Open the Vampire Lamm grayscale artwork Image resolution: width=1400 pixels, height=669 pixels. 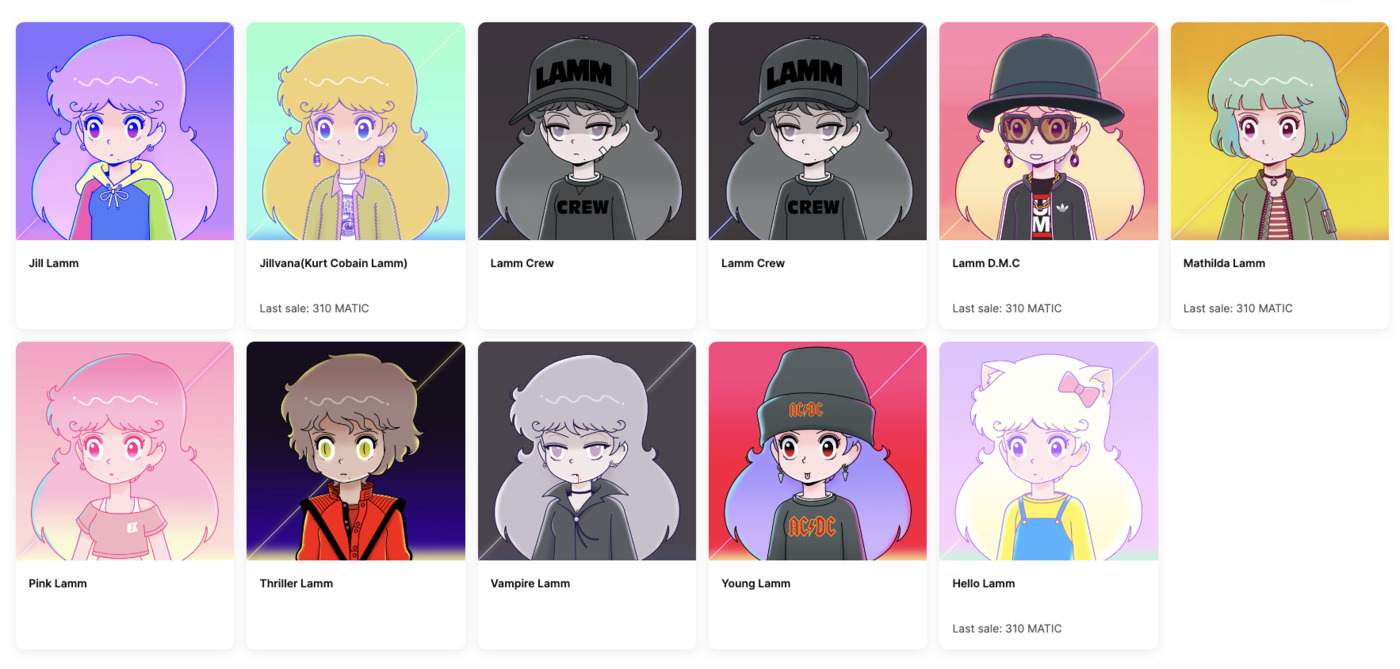(x=587, y=451)
